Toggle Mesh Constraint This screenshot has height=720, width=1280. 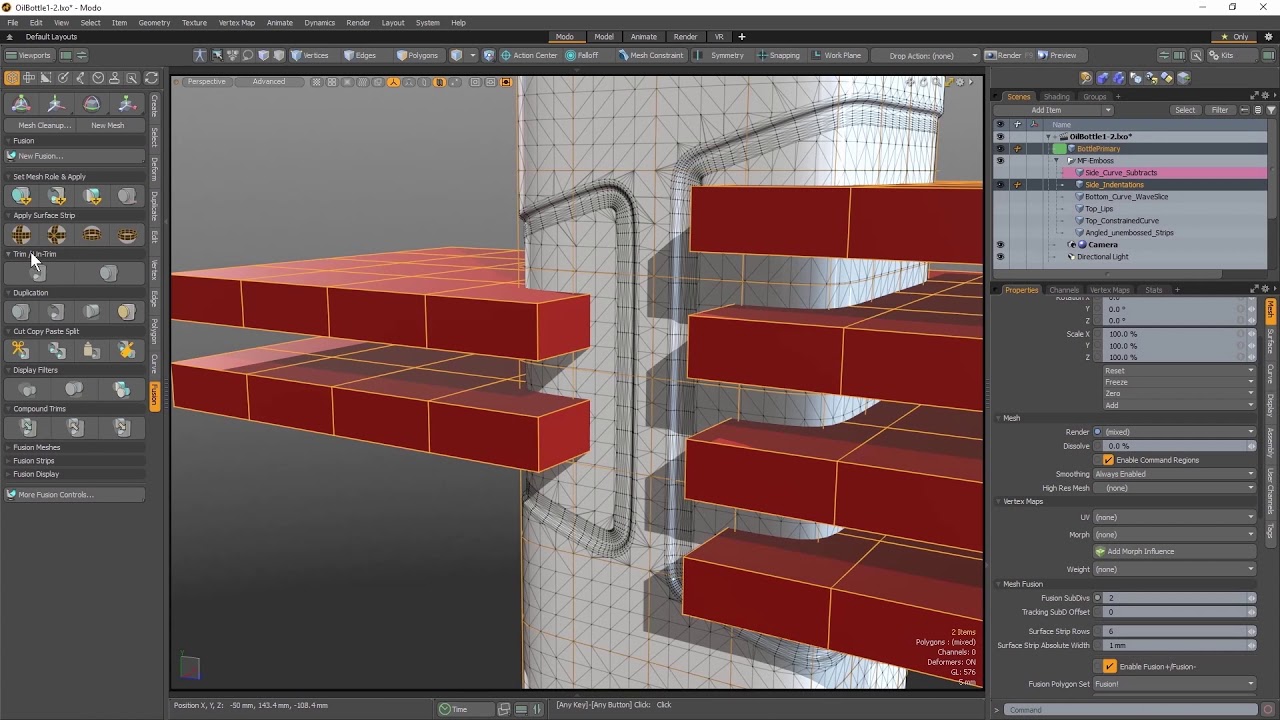651,55
